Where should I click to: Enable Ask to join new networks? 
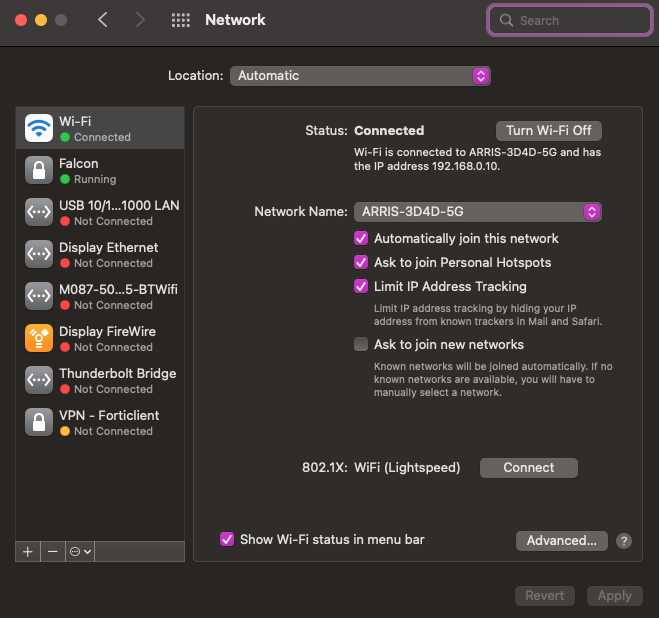point(361,344)
